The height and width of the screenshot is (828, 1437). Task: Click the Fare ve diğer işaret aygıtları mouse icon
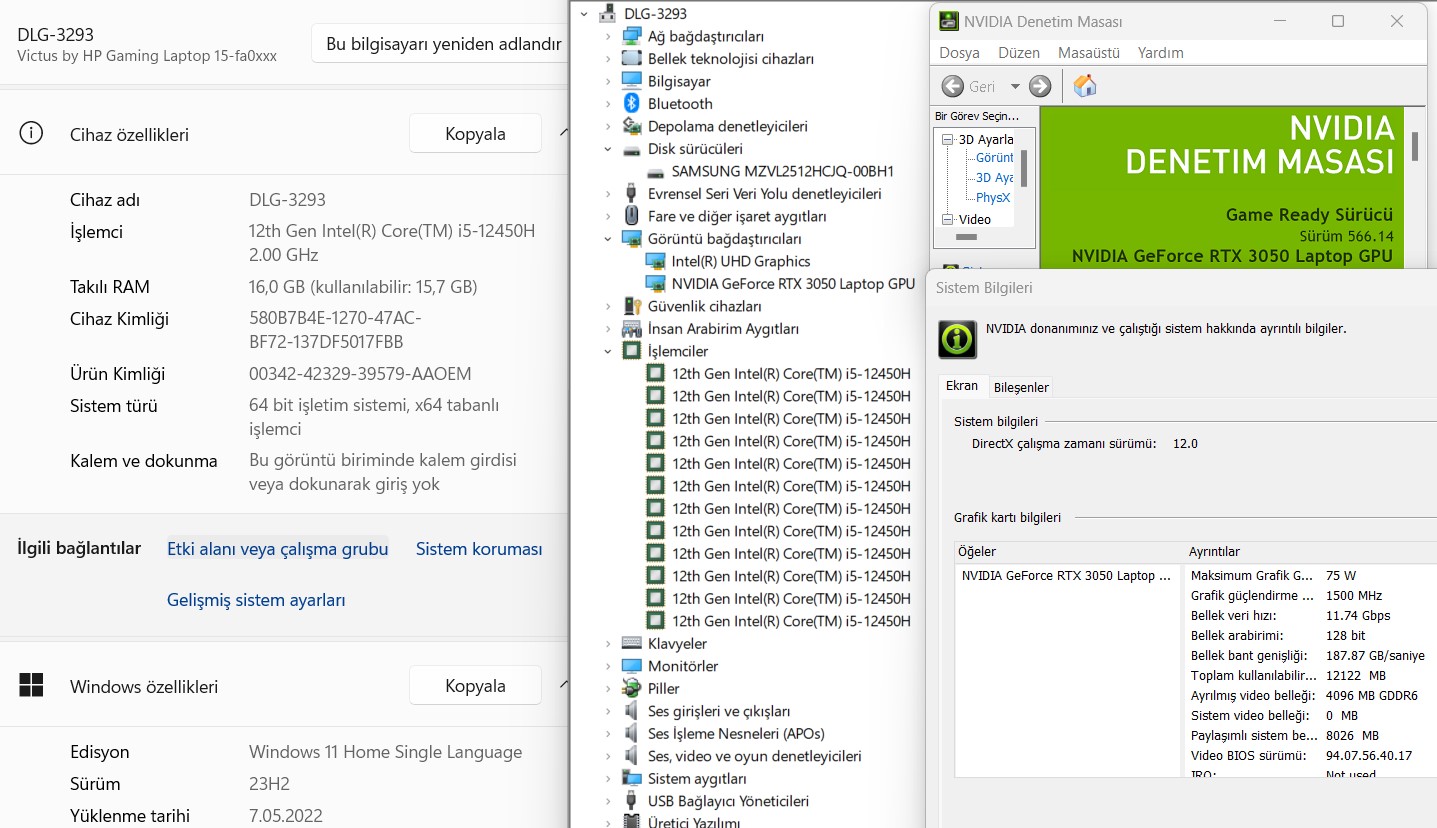coord(631,216)
